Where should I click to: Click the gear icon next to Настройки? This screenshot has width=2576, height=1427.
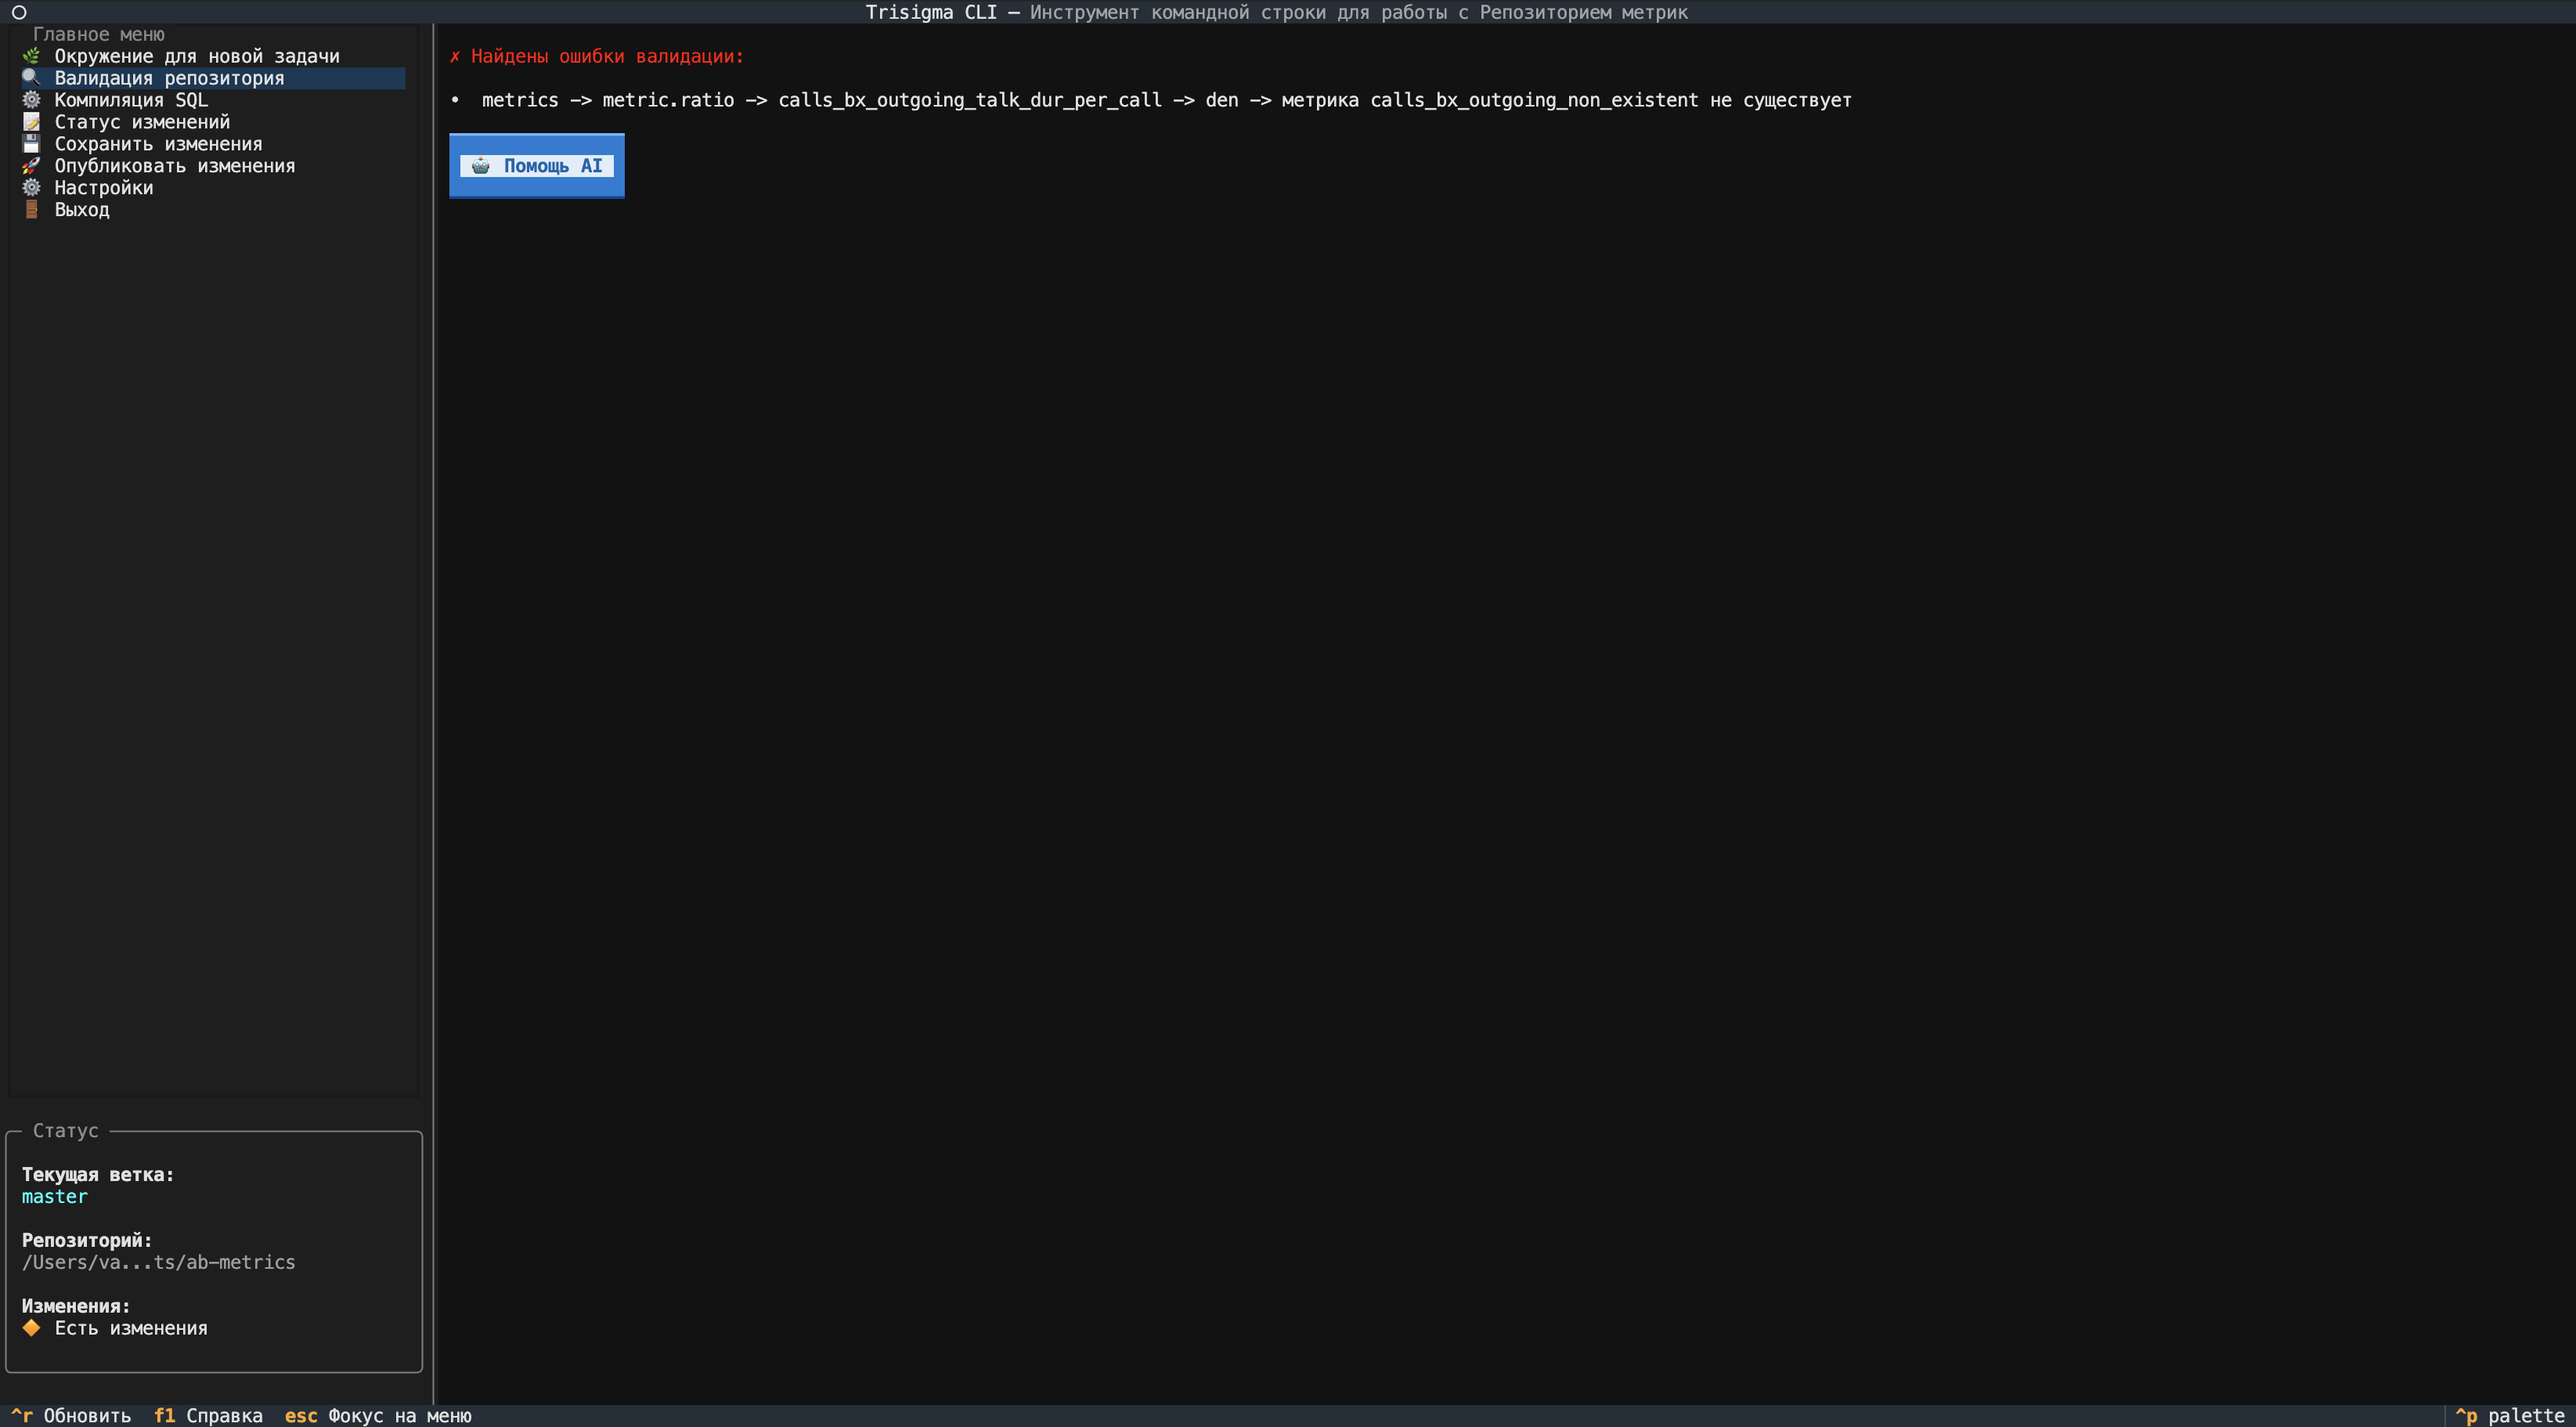pos(32,187)
